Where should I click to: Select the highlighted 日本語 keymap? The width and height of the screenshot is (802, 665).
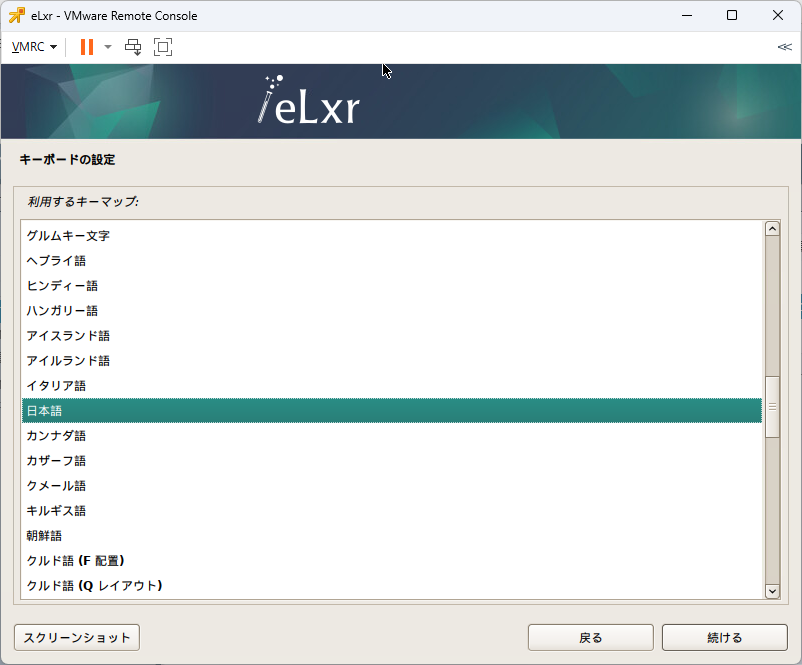392,410
